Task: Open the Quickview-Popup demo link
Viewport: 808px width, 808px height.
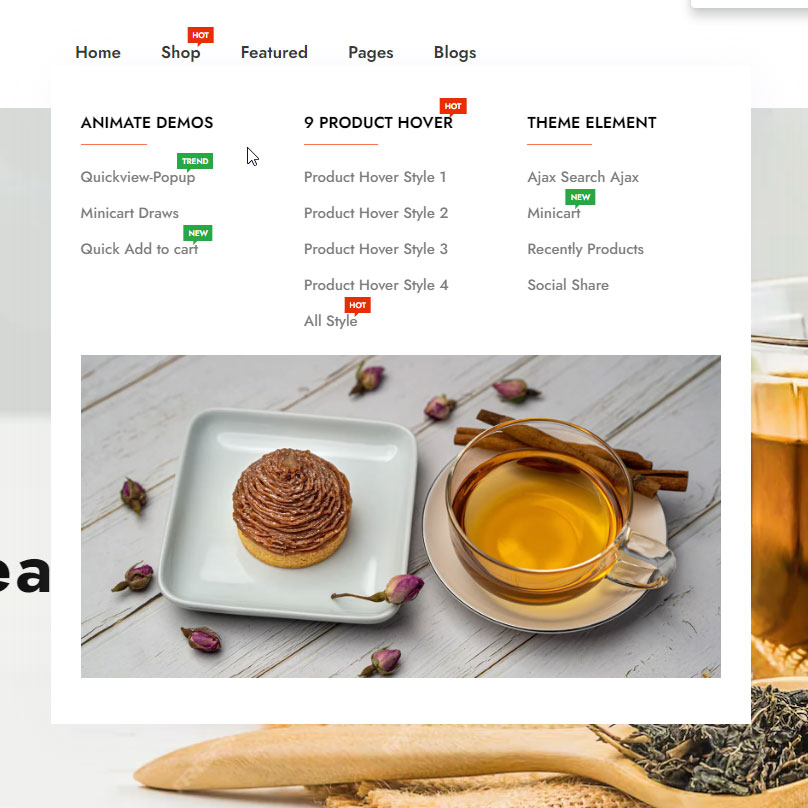Action: 138,177
